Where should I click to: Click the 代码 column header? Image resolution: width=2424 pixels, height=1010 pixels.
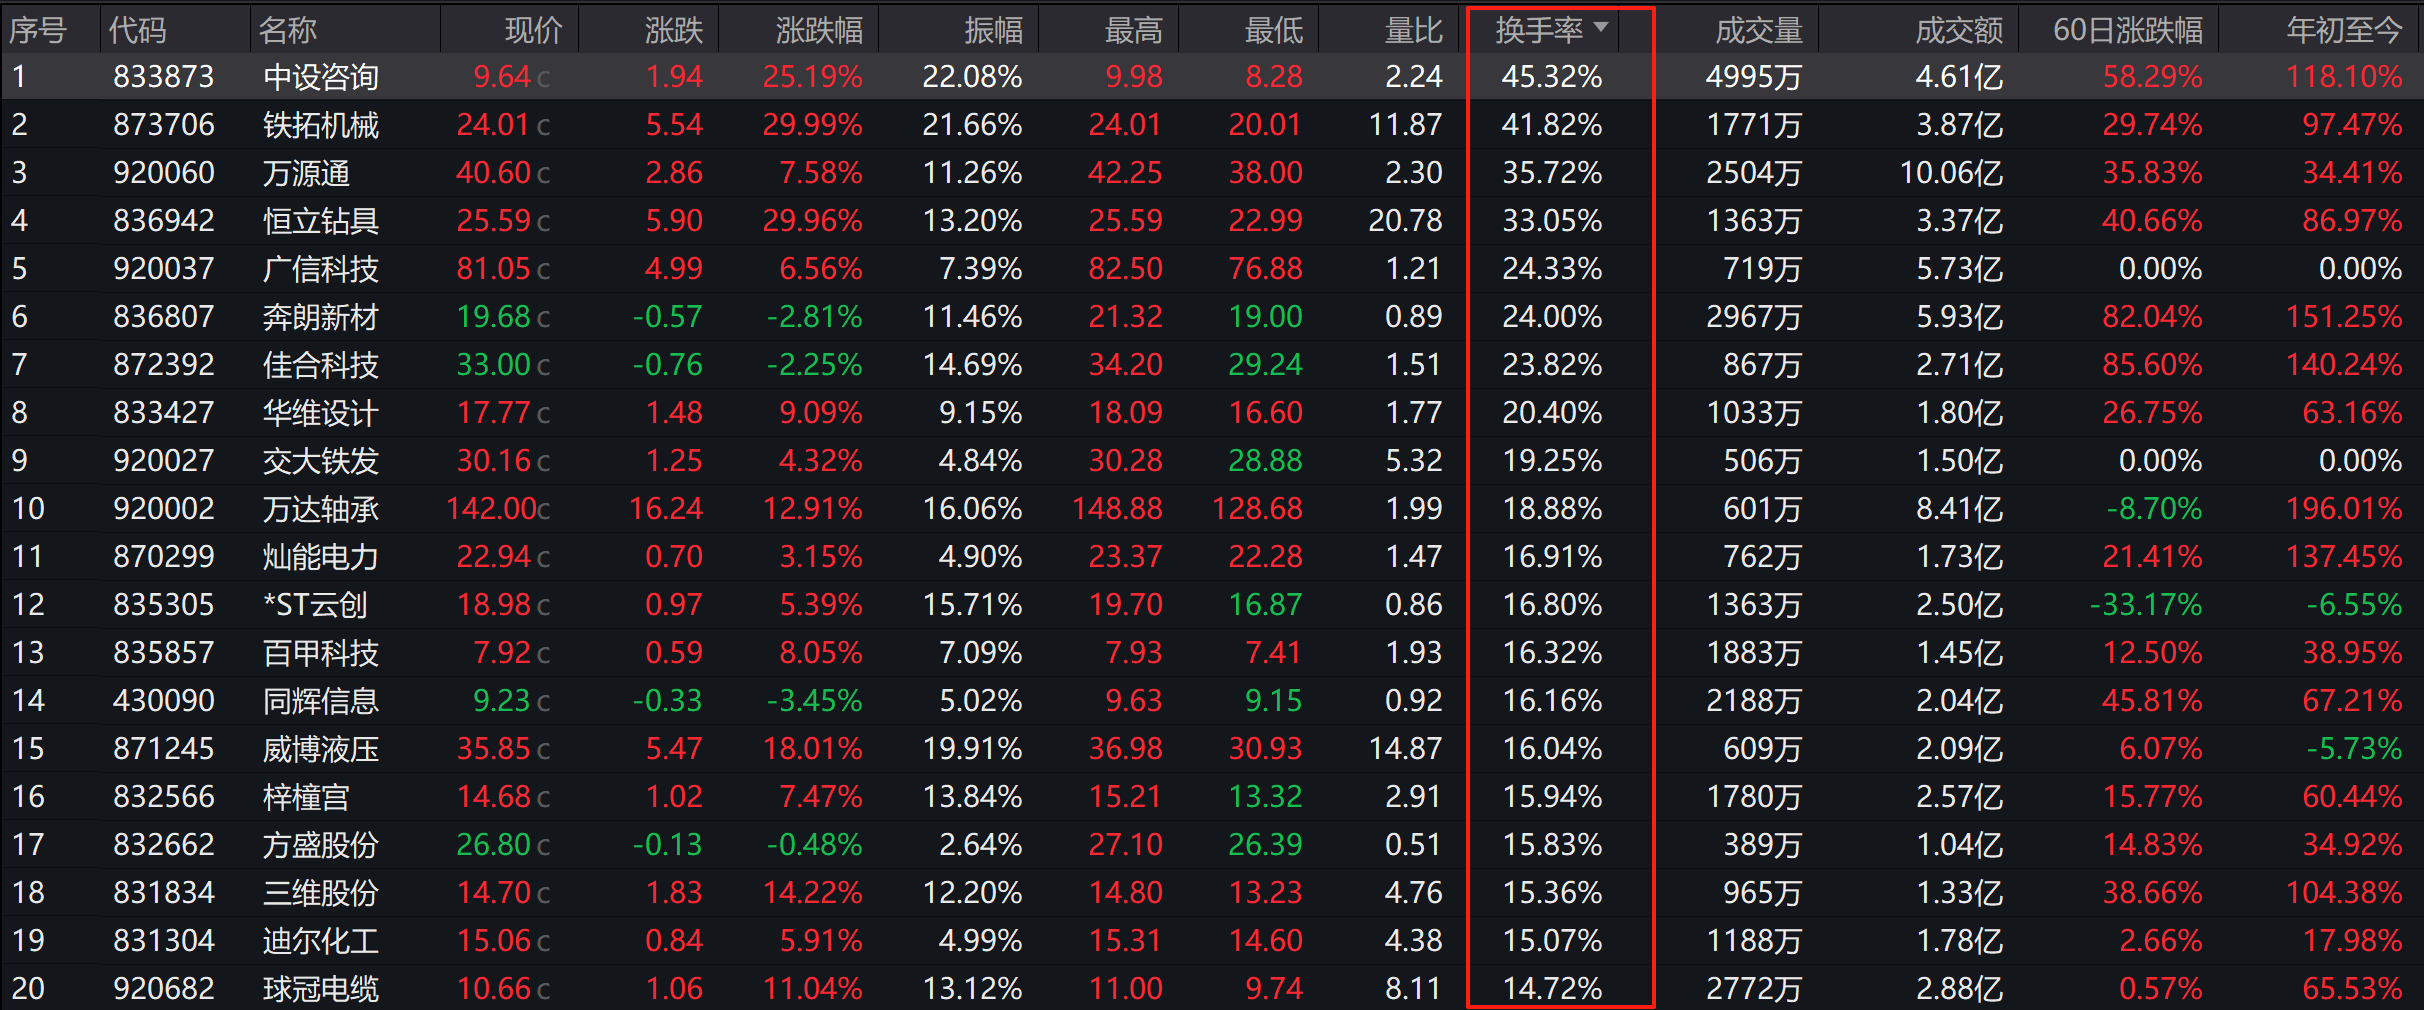tap(138, 30)
